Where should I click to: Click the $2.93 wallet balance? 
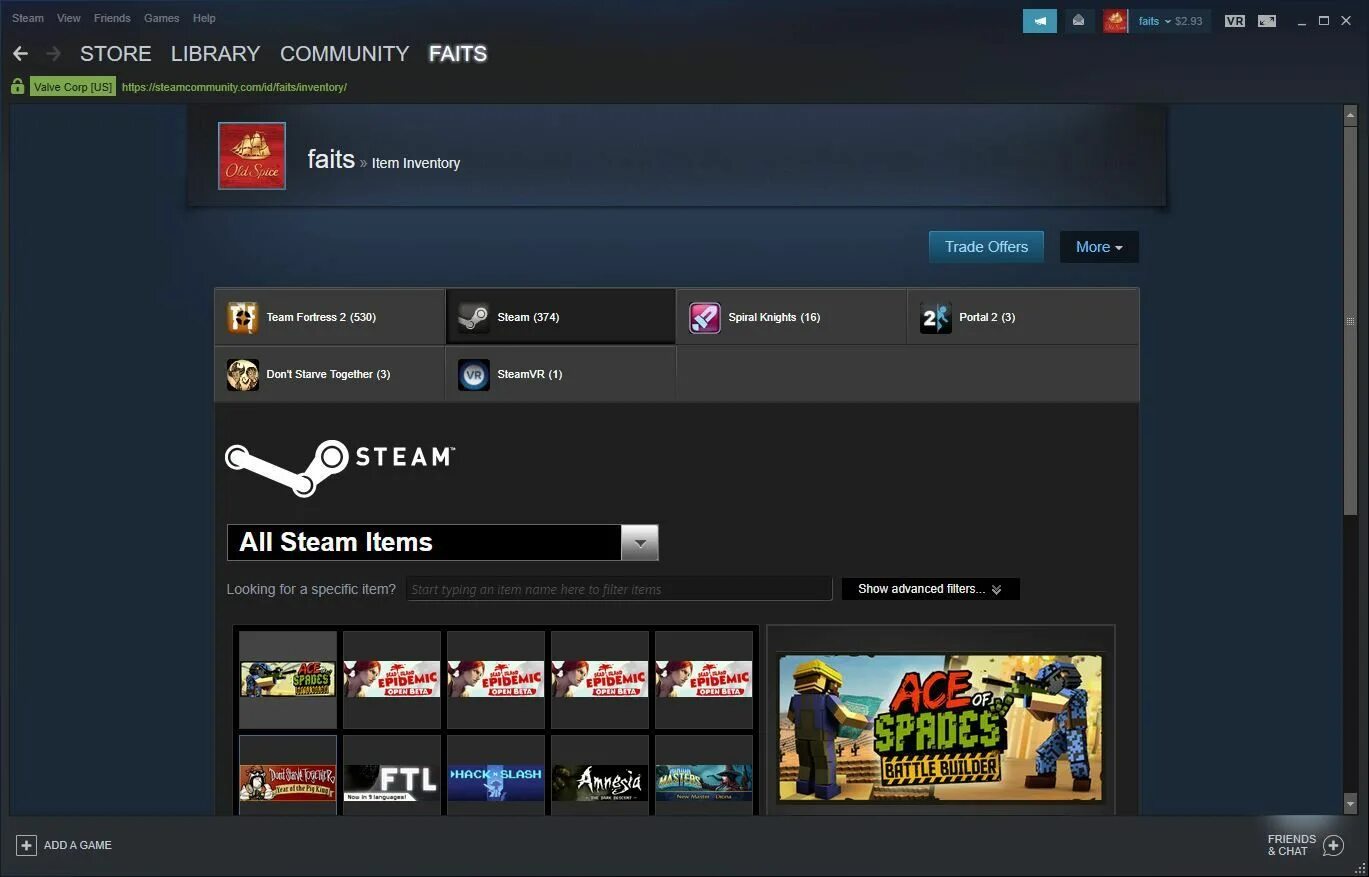1189,21
